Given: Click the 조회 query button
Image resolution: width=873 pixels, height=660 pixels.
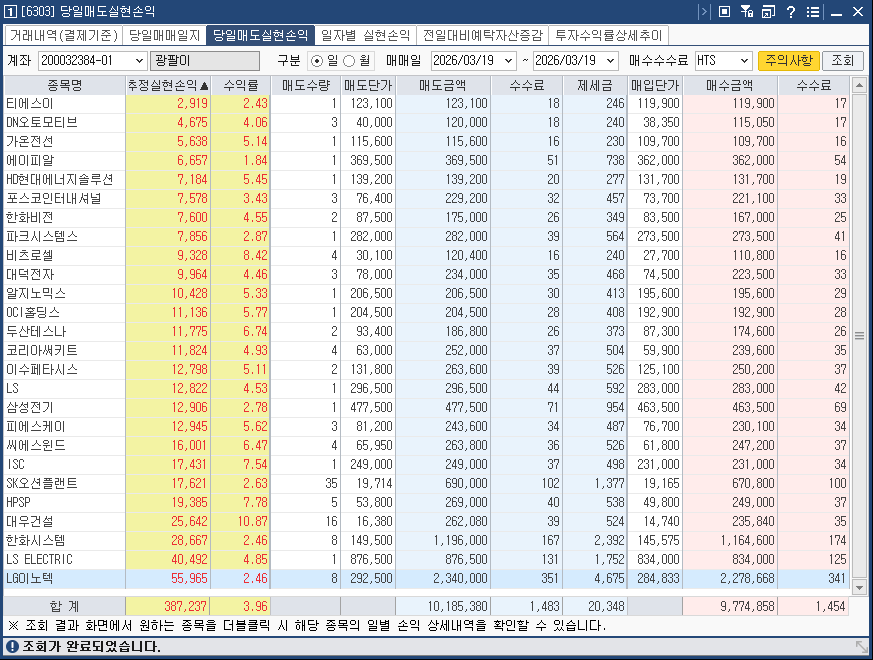Looking at the screenshot, I should tap(845, 61).
